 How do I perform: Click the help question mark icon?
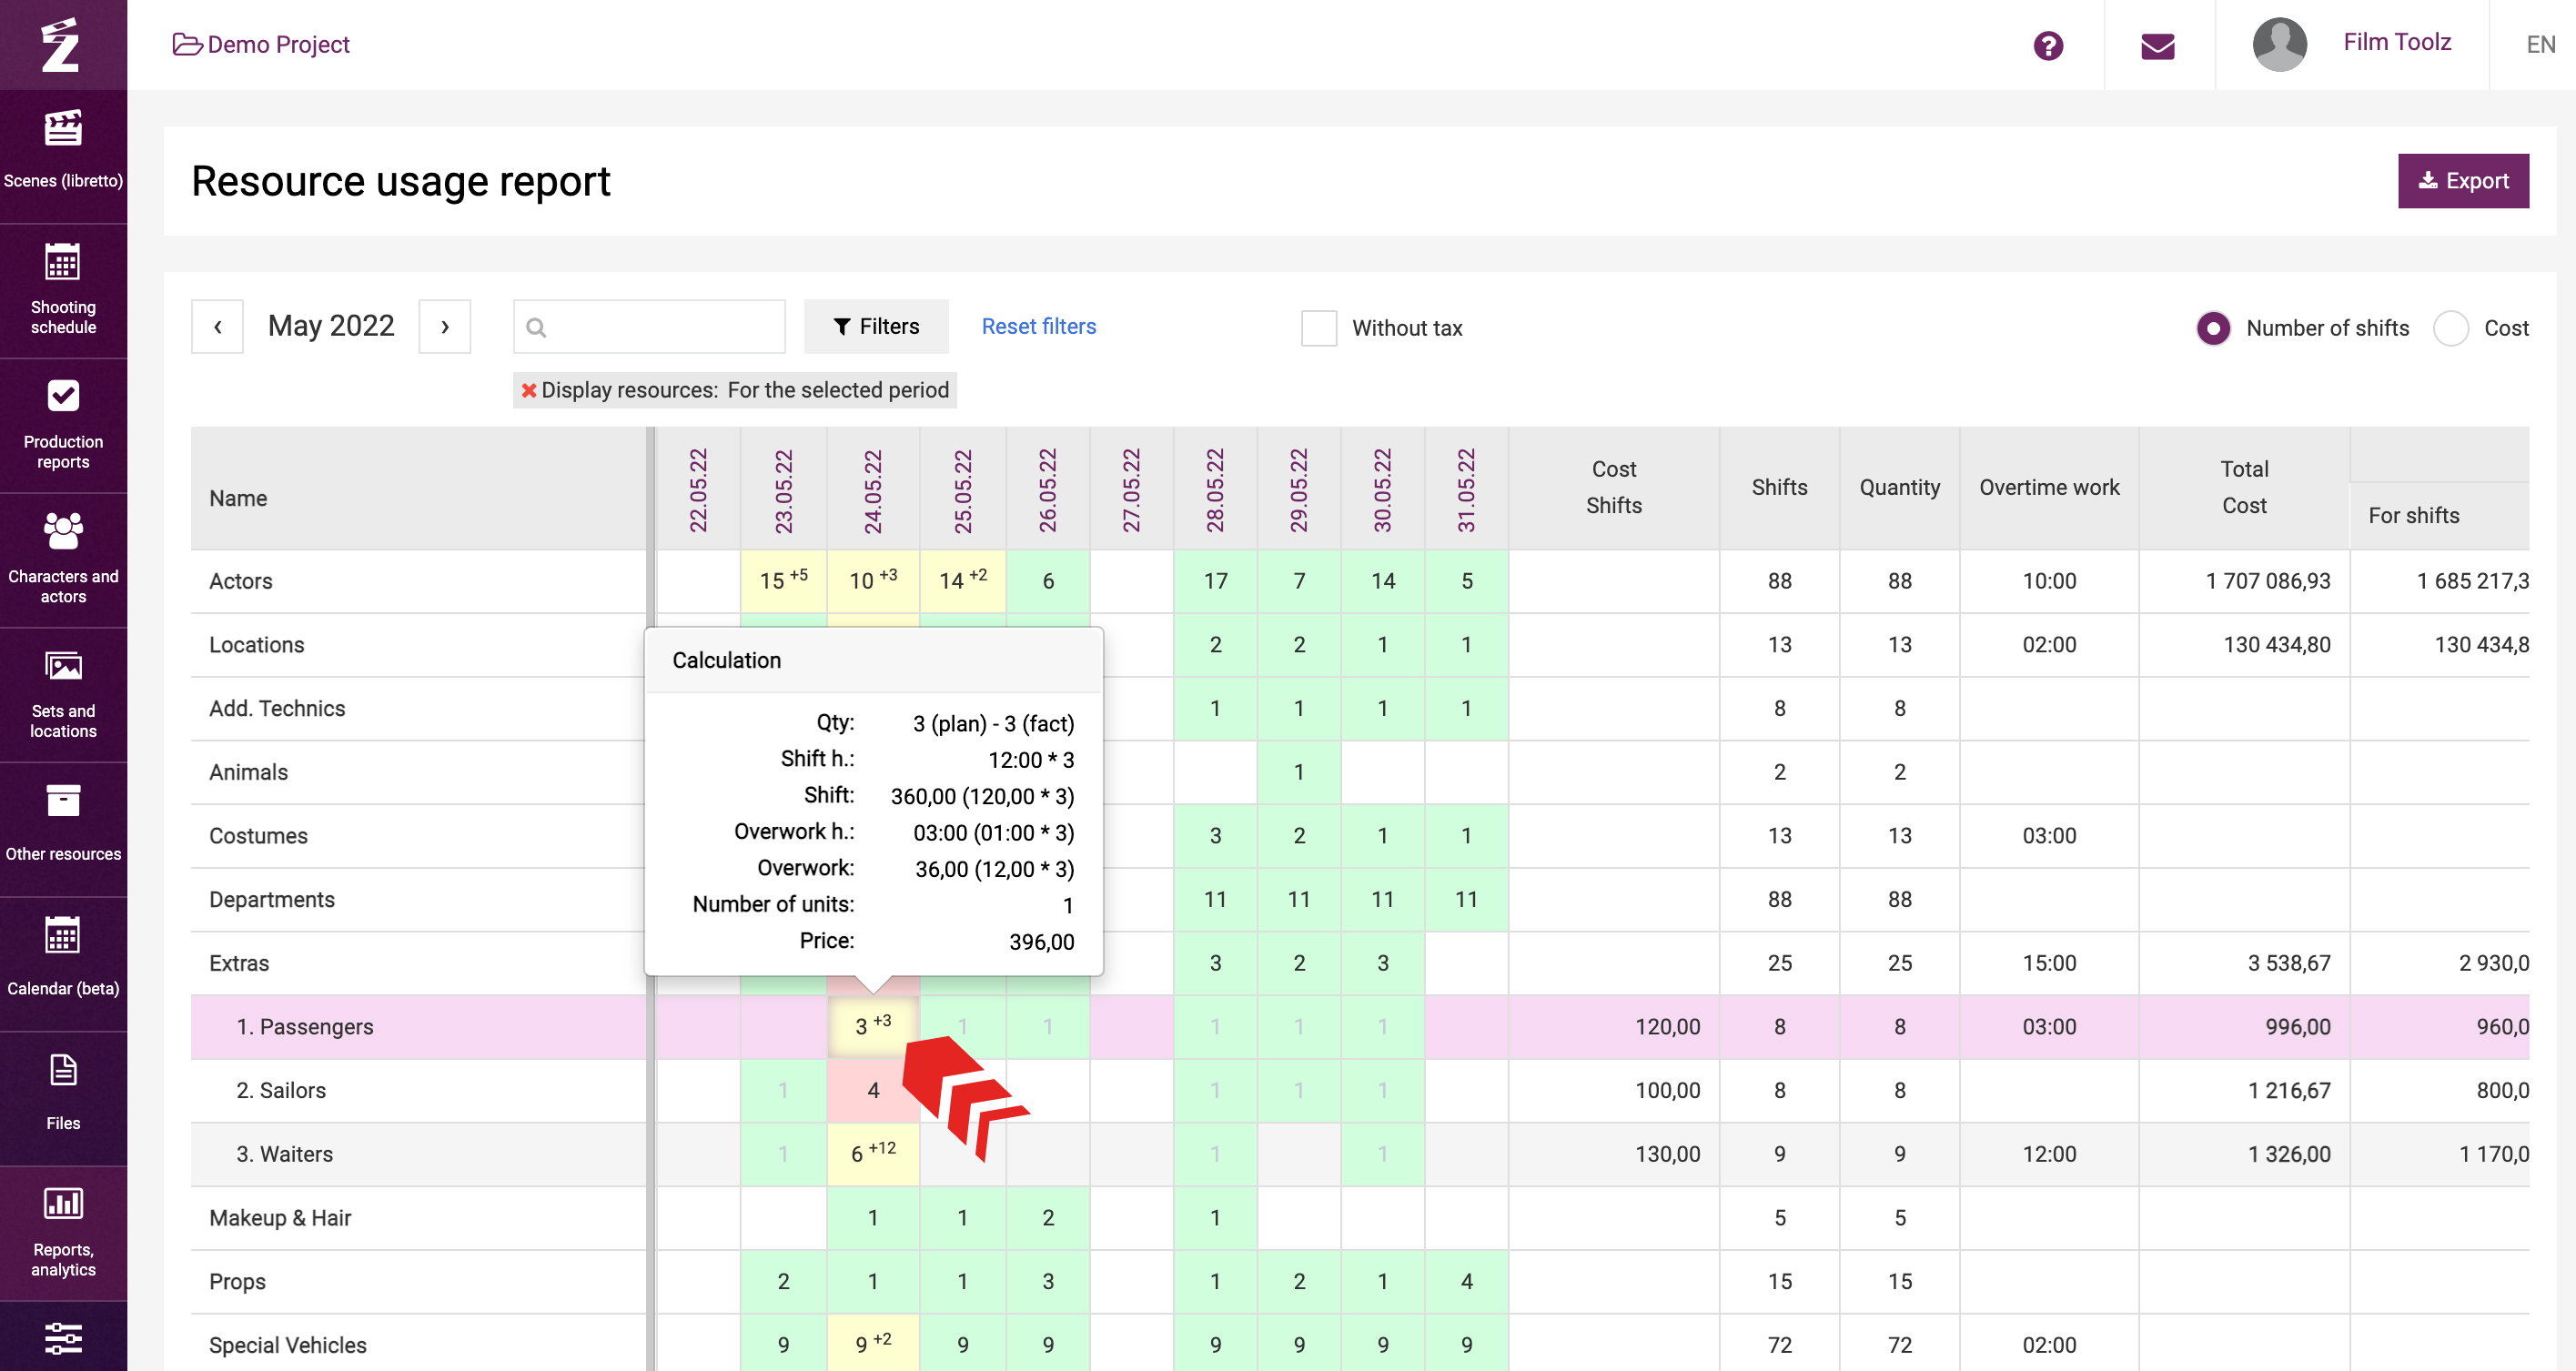(2048, 45)
